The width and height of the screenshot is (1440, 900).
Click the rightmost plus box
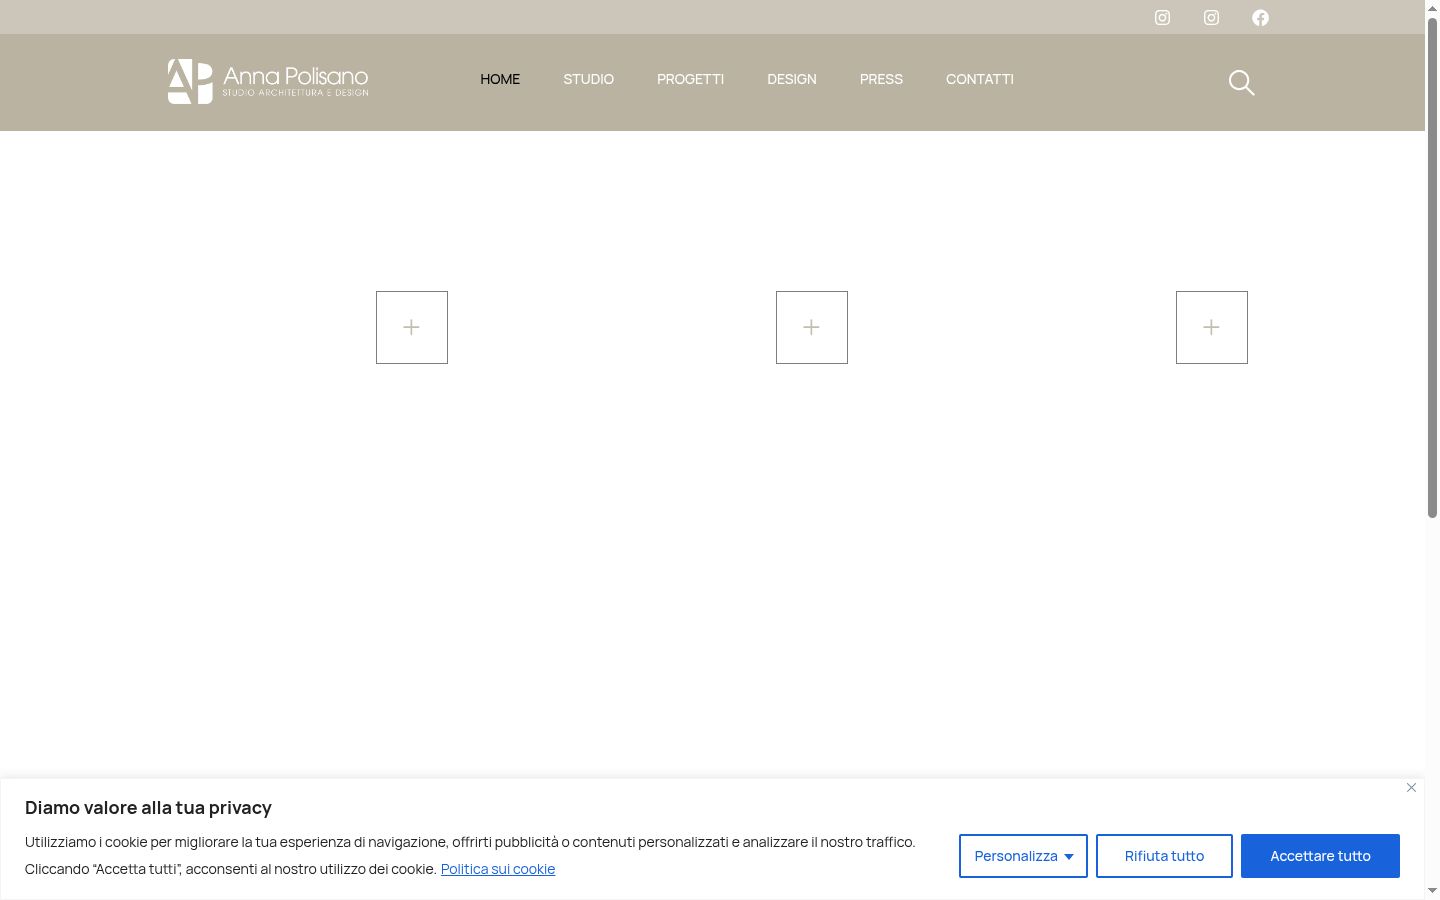[1212, 328]
